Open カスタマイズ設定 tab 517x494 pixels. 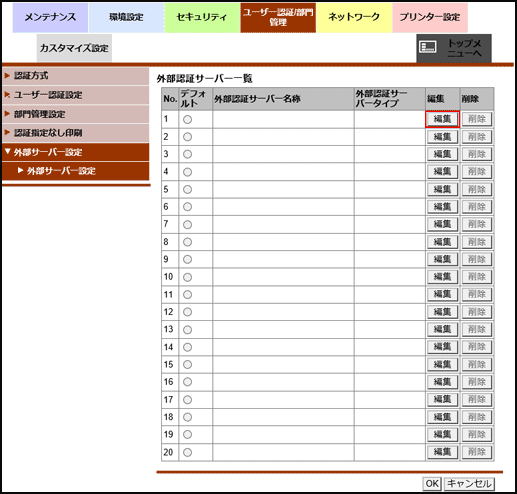[74, 48]
